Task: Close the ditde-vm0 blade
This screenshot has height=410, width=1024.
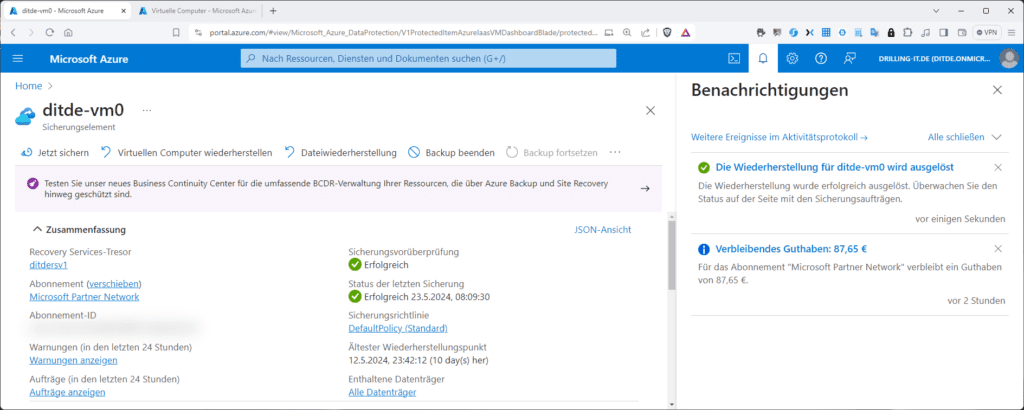Action: coord(650,111)
